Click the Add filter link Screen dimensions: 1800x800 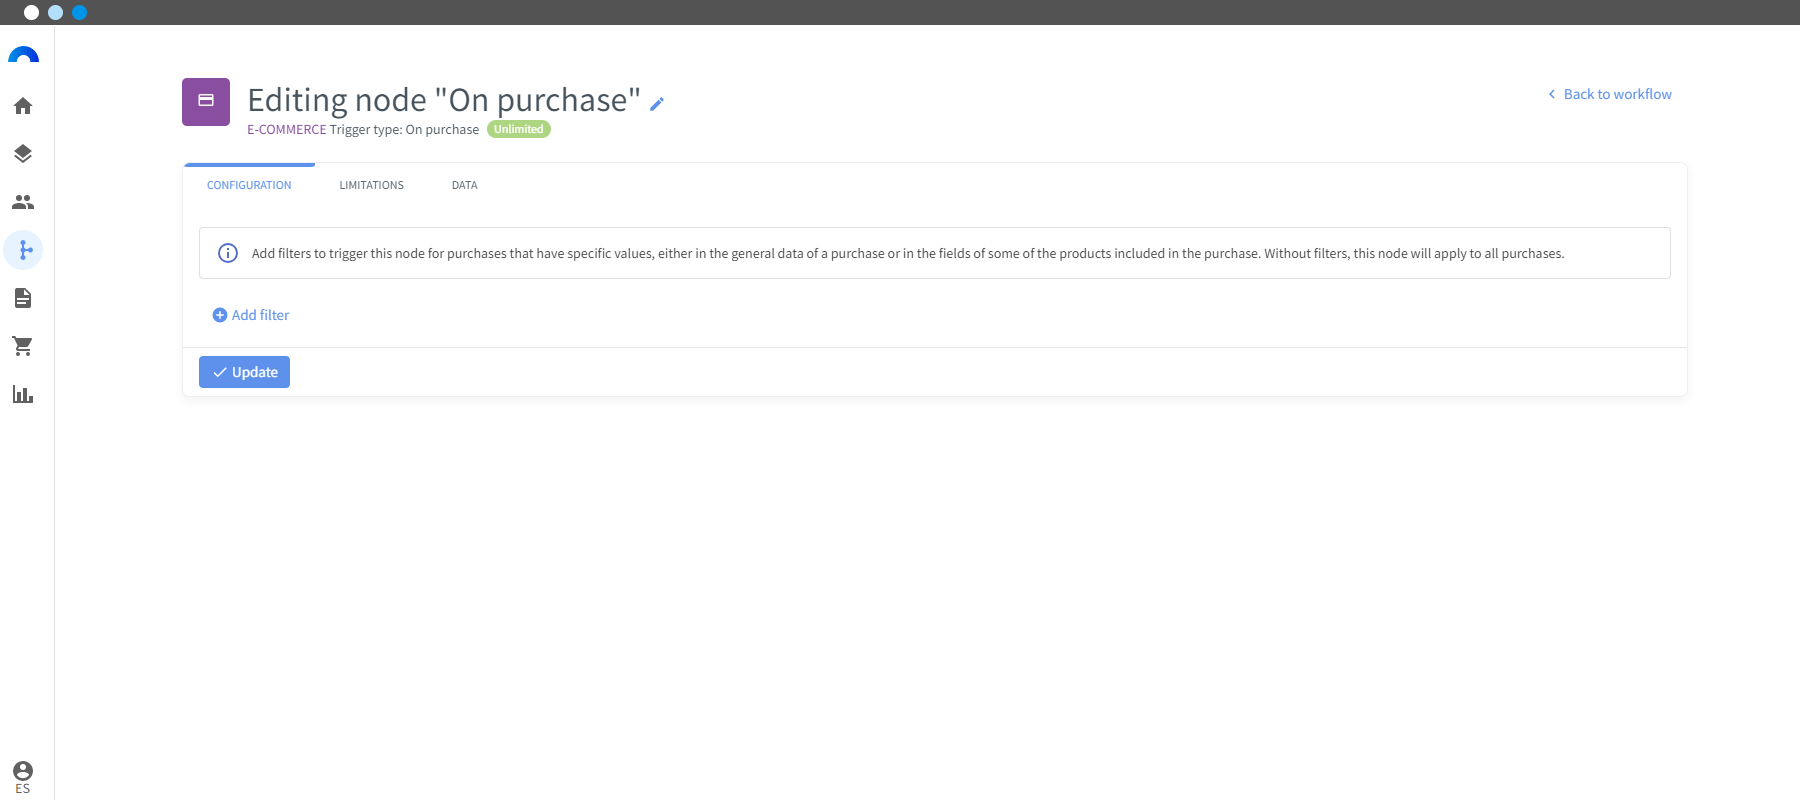click(x=251, y=315)
